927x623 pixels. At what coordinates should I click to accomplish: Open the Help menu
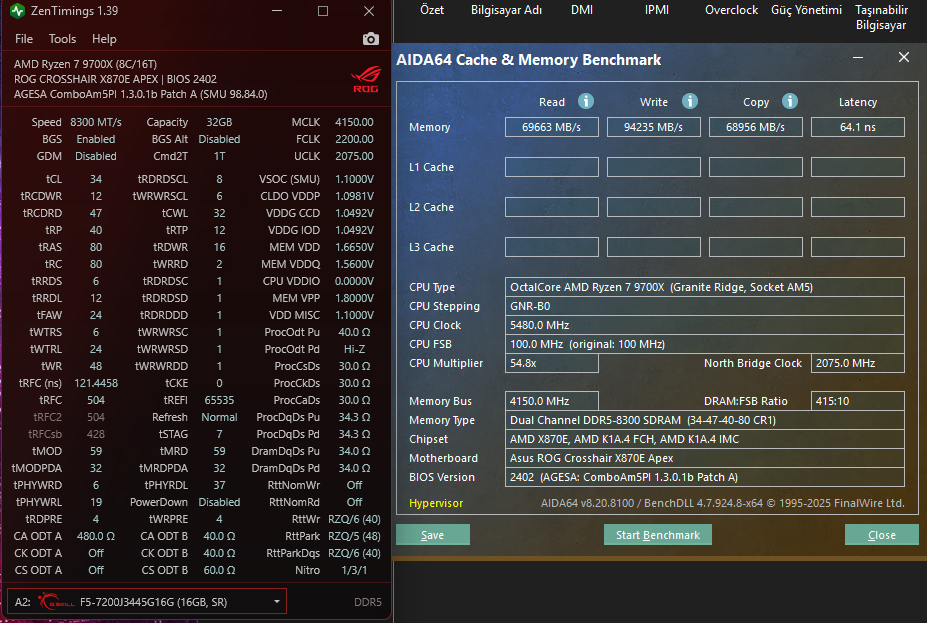104,39
